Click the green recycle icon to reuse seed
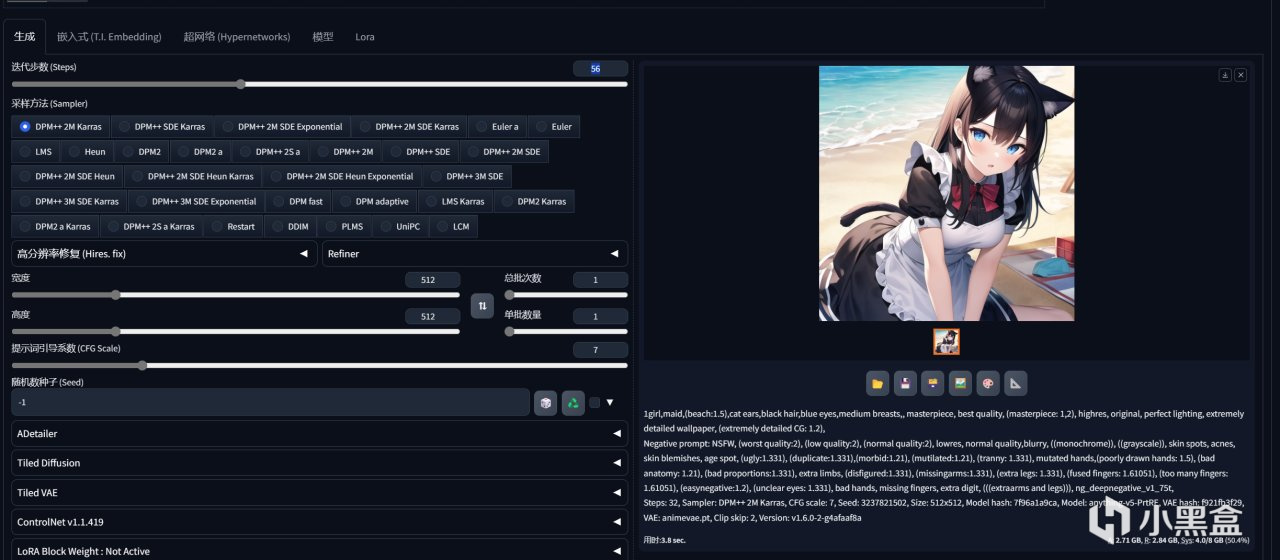The image size is (1280, 560). click(573, 402)
